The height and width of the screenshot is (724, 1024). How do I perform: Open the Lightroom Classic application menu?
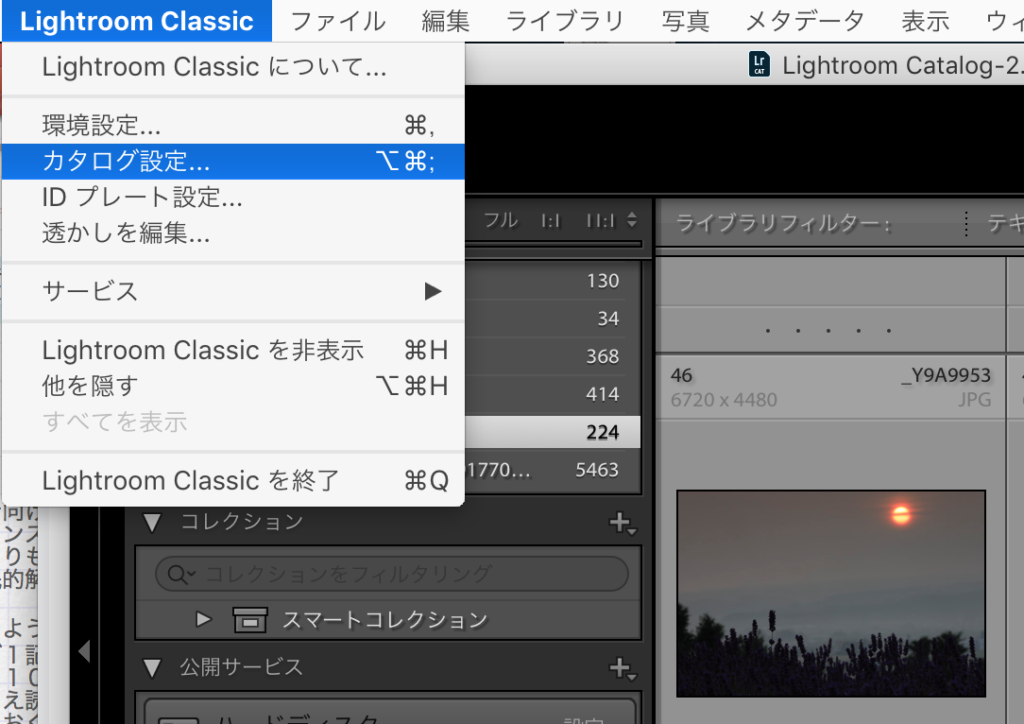pos(136,21)
